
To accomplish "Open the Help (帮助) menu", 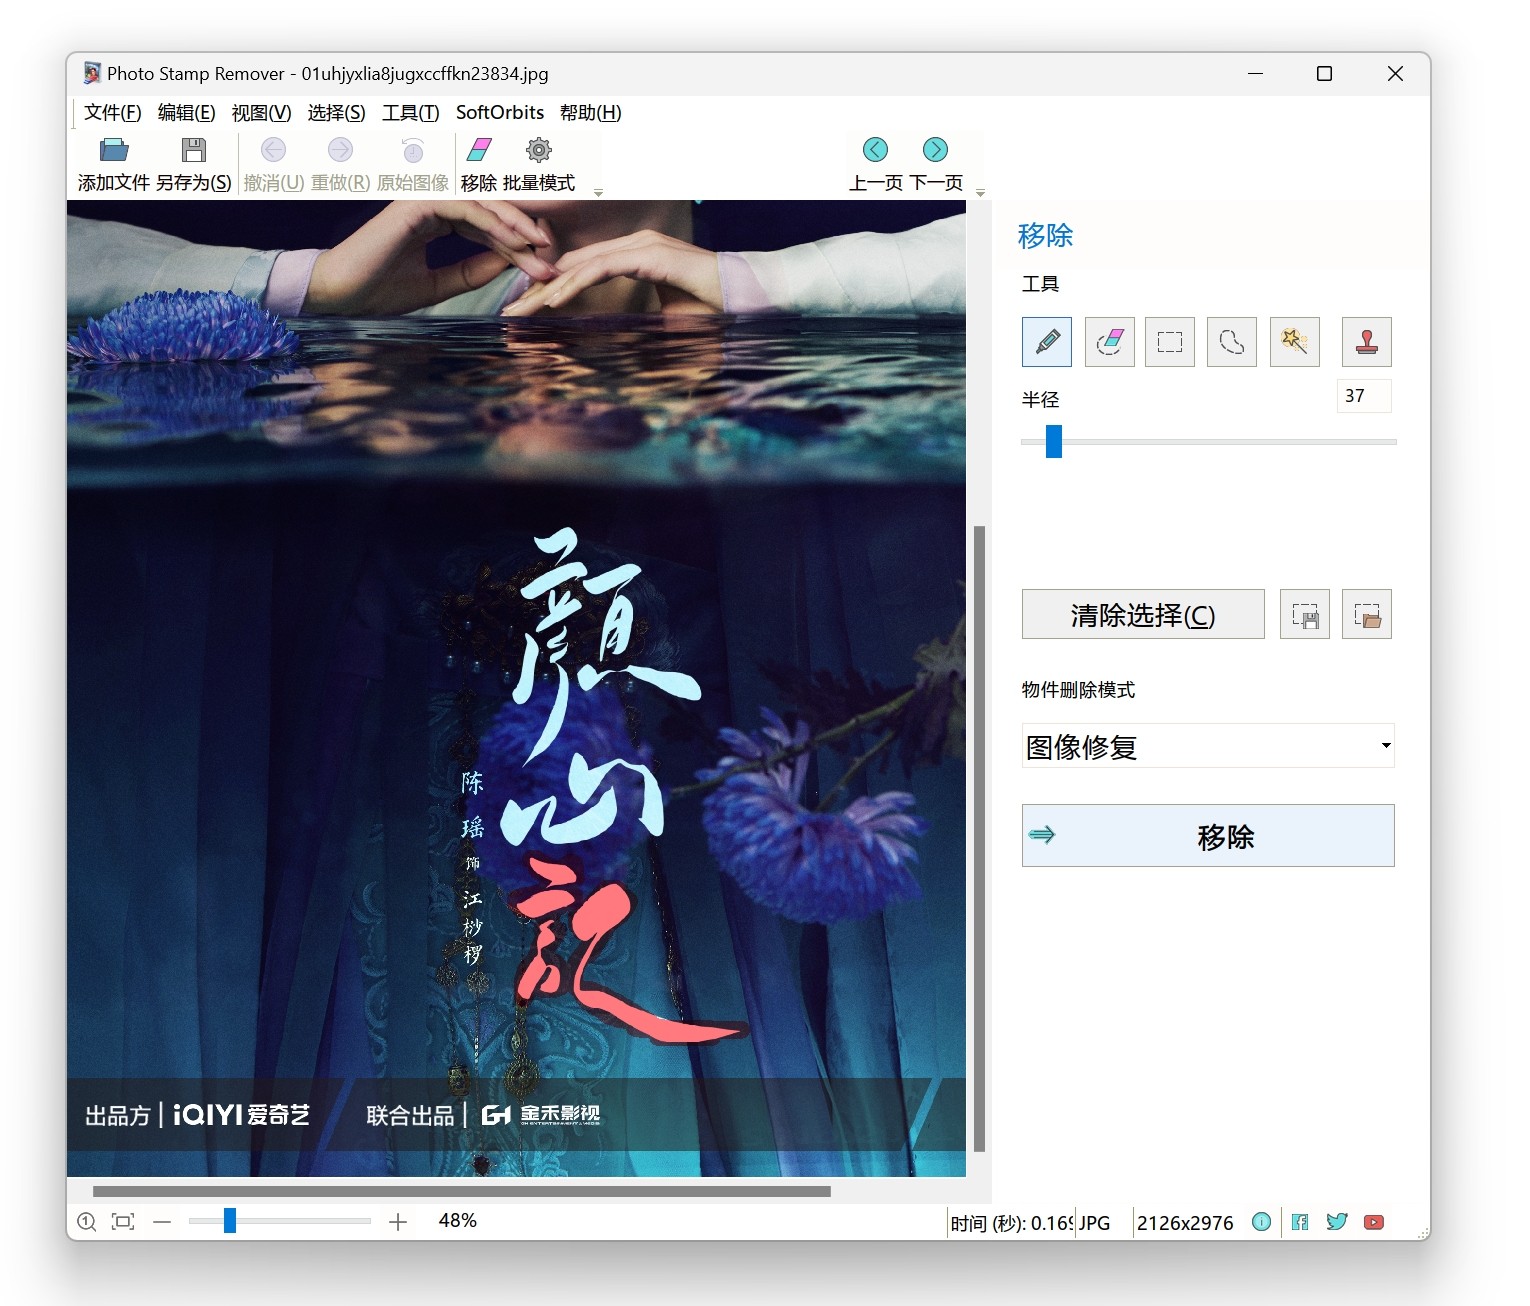I will click(590, 112).
